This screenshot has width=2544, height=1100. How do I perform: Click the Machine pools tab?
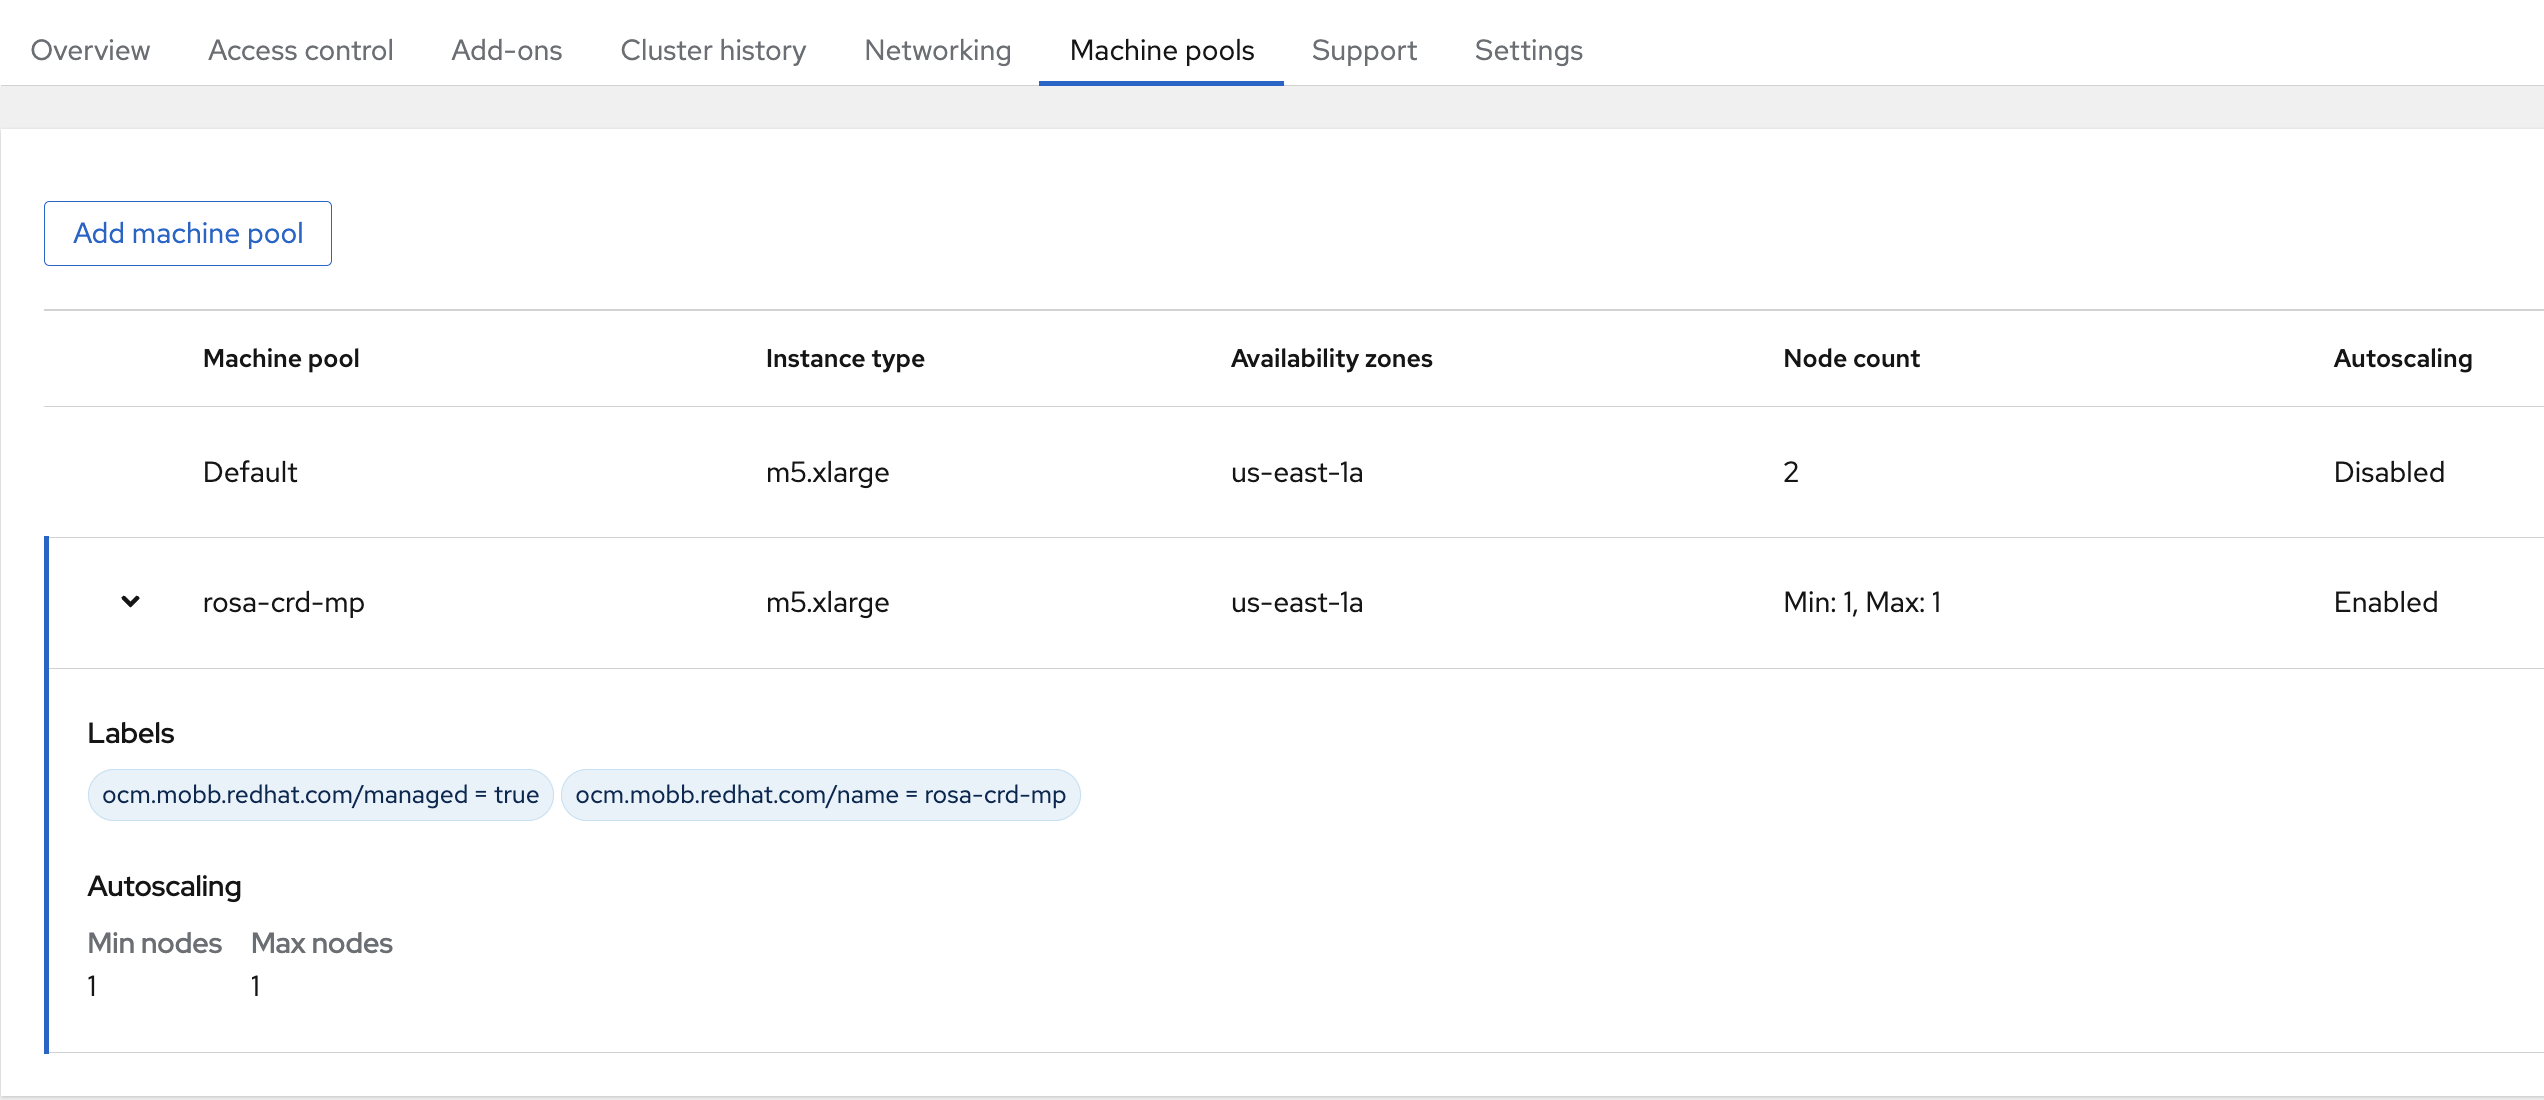(x=1161, y=50)
